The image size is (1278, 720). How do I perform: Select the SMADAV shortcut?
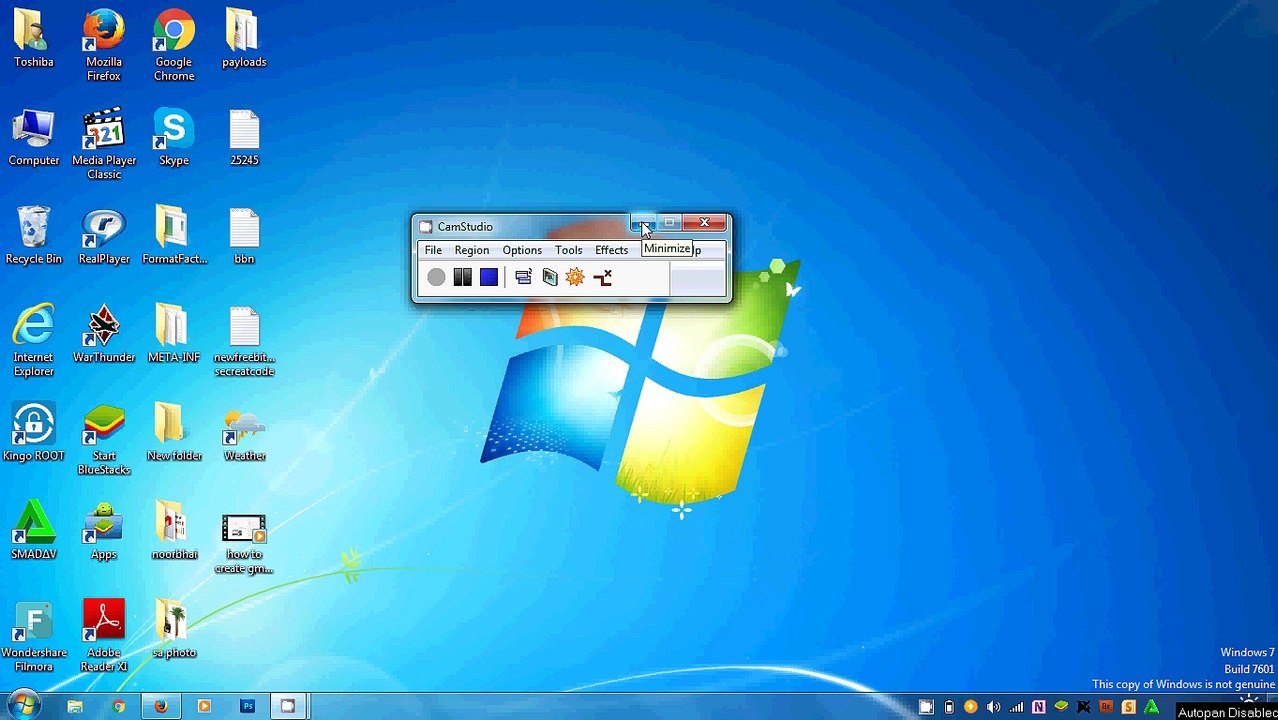pyautogui.click(x=34, y=531)
